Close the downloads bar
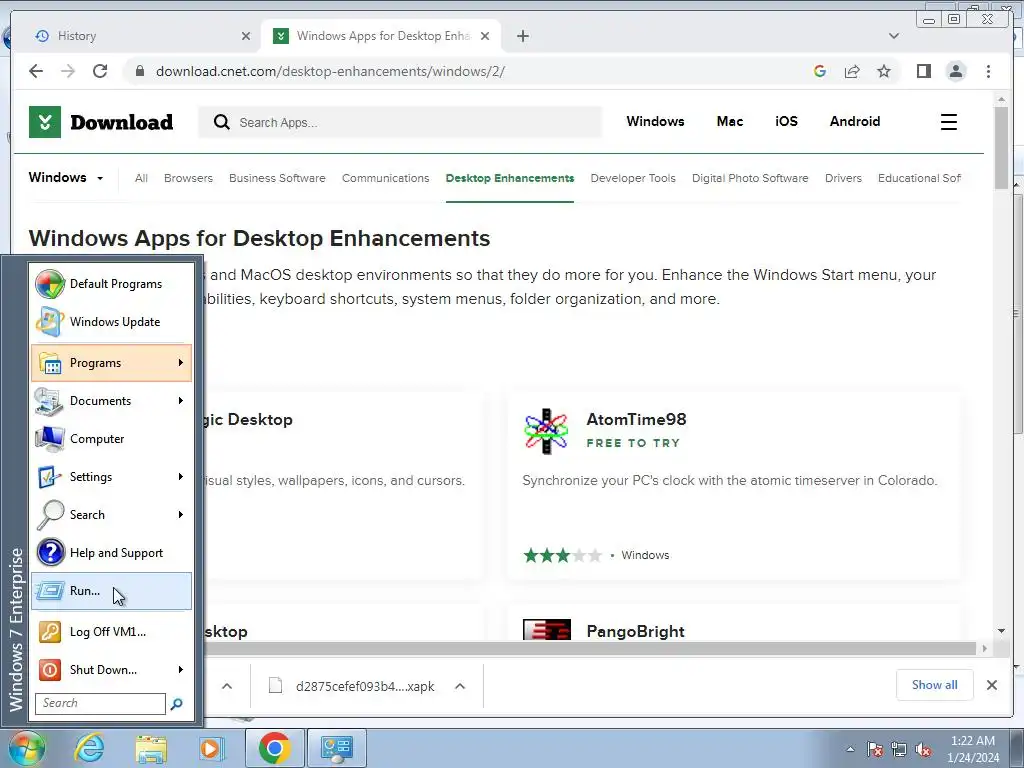 tap(991, 685)
